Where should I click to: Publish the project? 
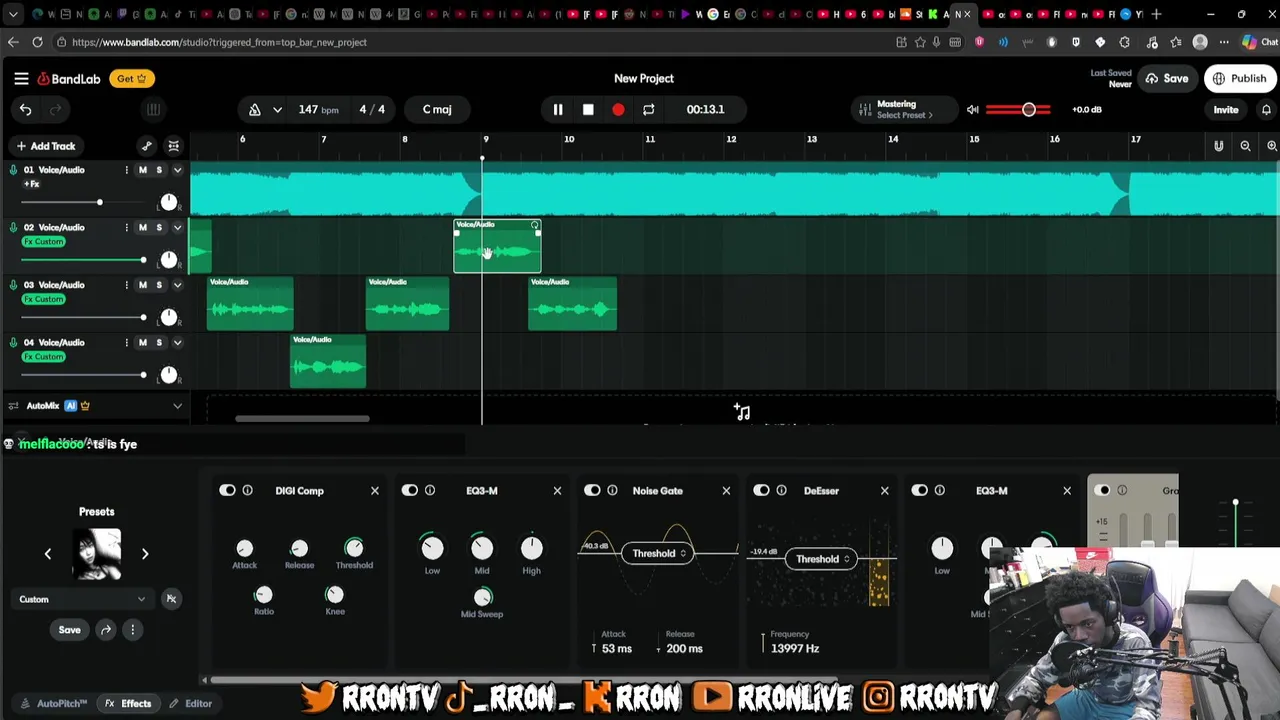click(x=1240, y=79)
